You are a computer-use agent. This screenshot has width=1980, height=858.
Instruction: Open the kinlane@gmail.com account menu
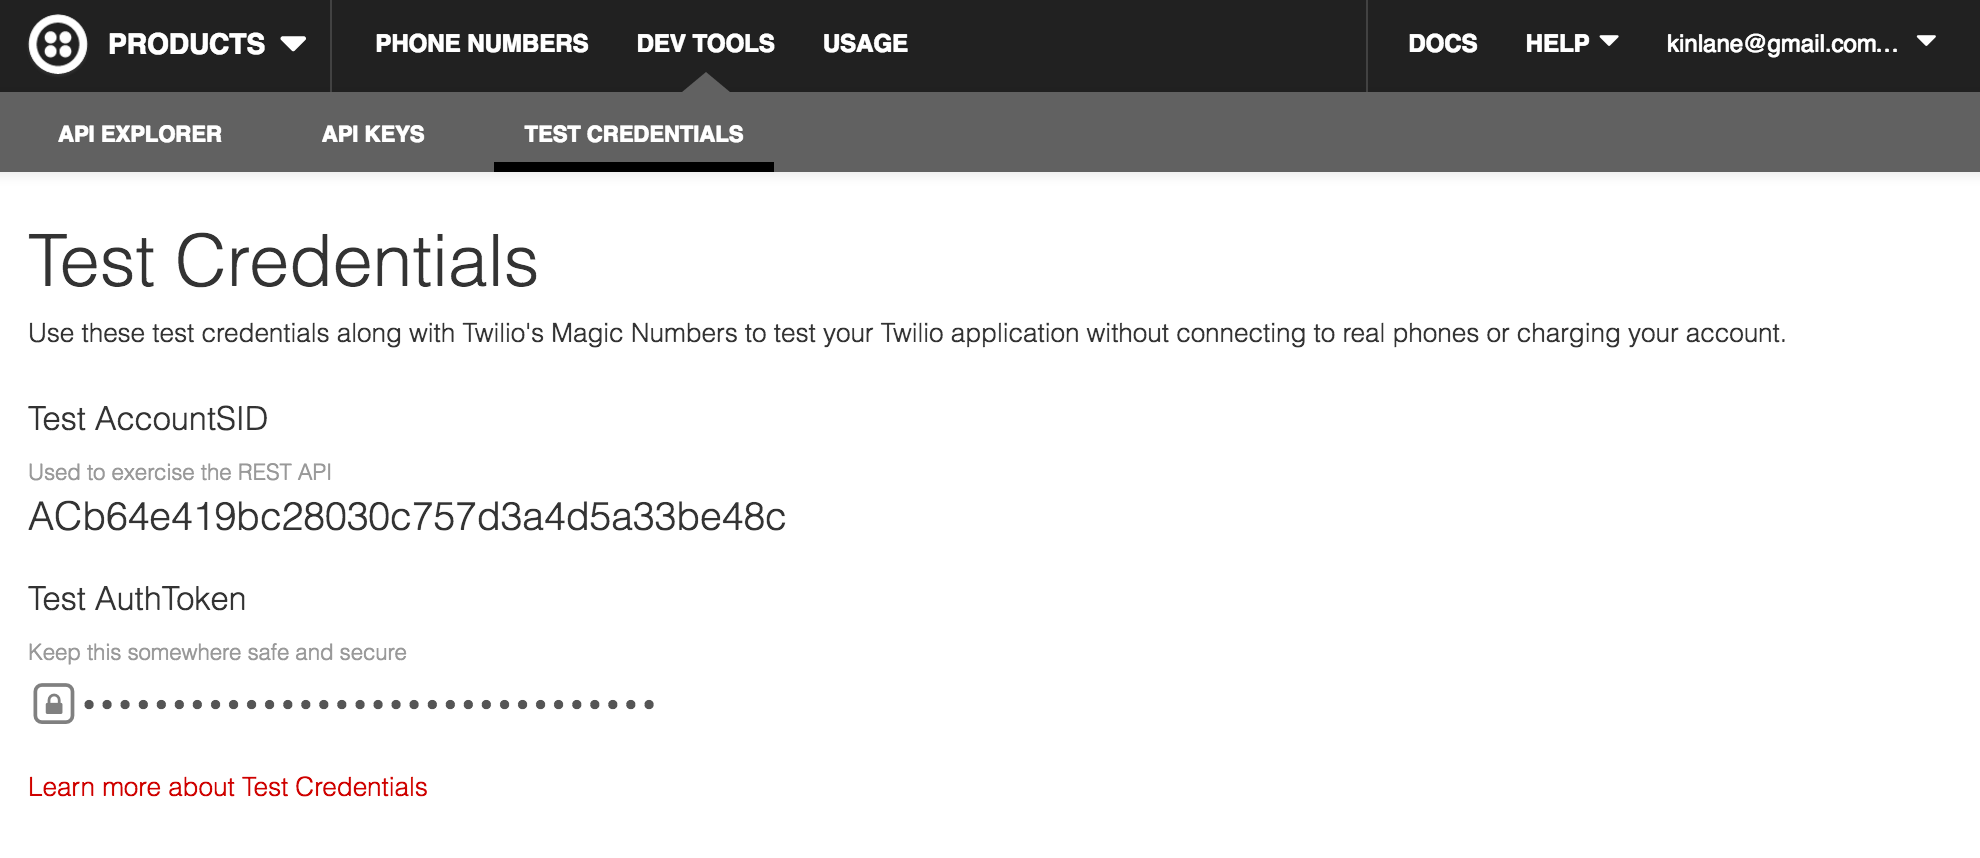(x=1801, y=44)
